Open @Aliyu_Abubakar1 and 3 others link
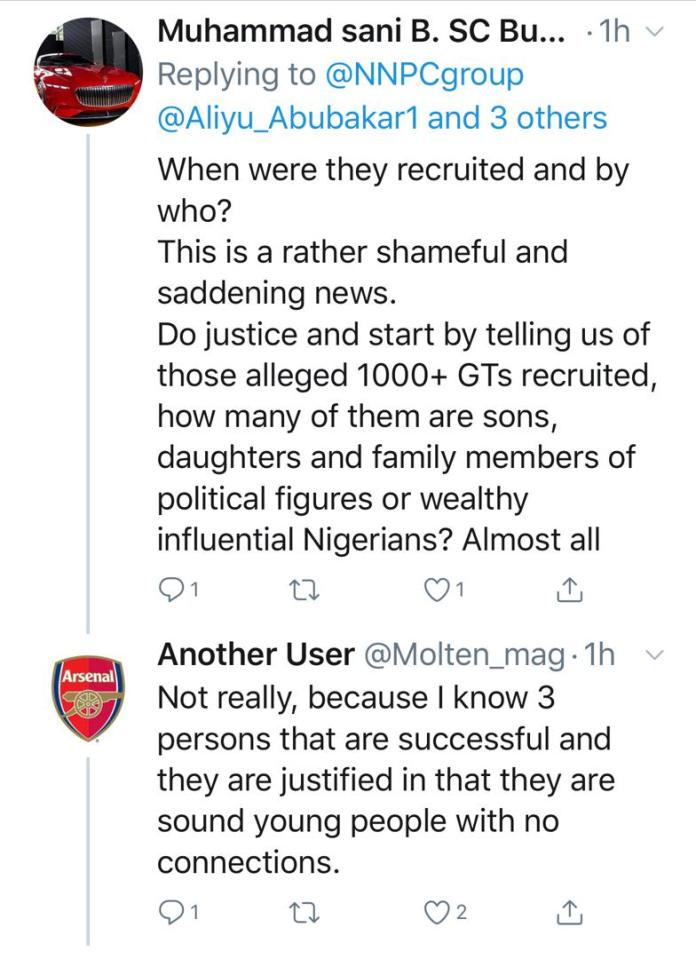The image size is (696, 959). (382, 118)
